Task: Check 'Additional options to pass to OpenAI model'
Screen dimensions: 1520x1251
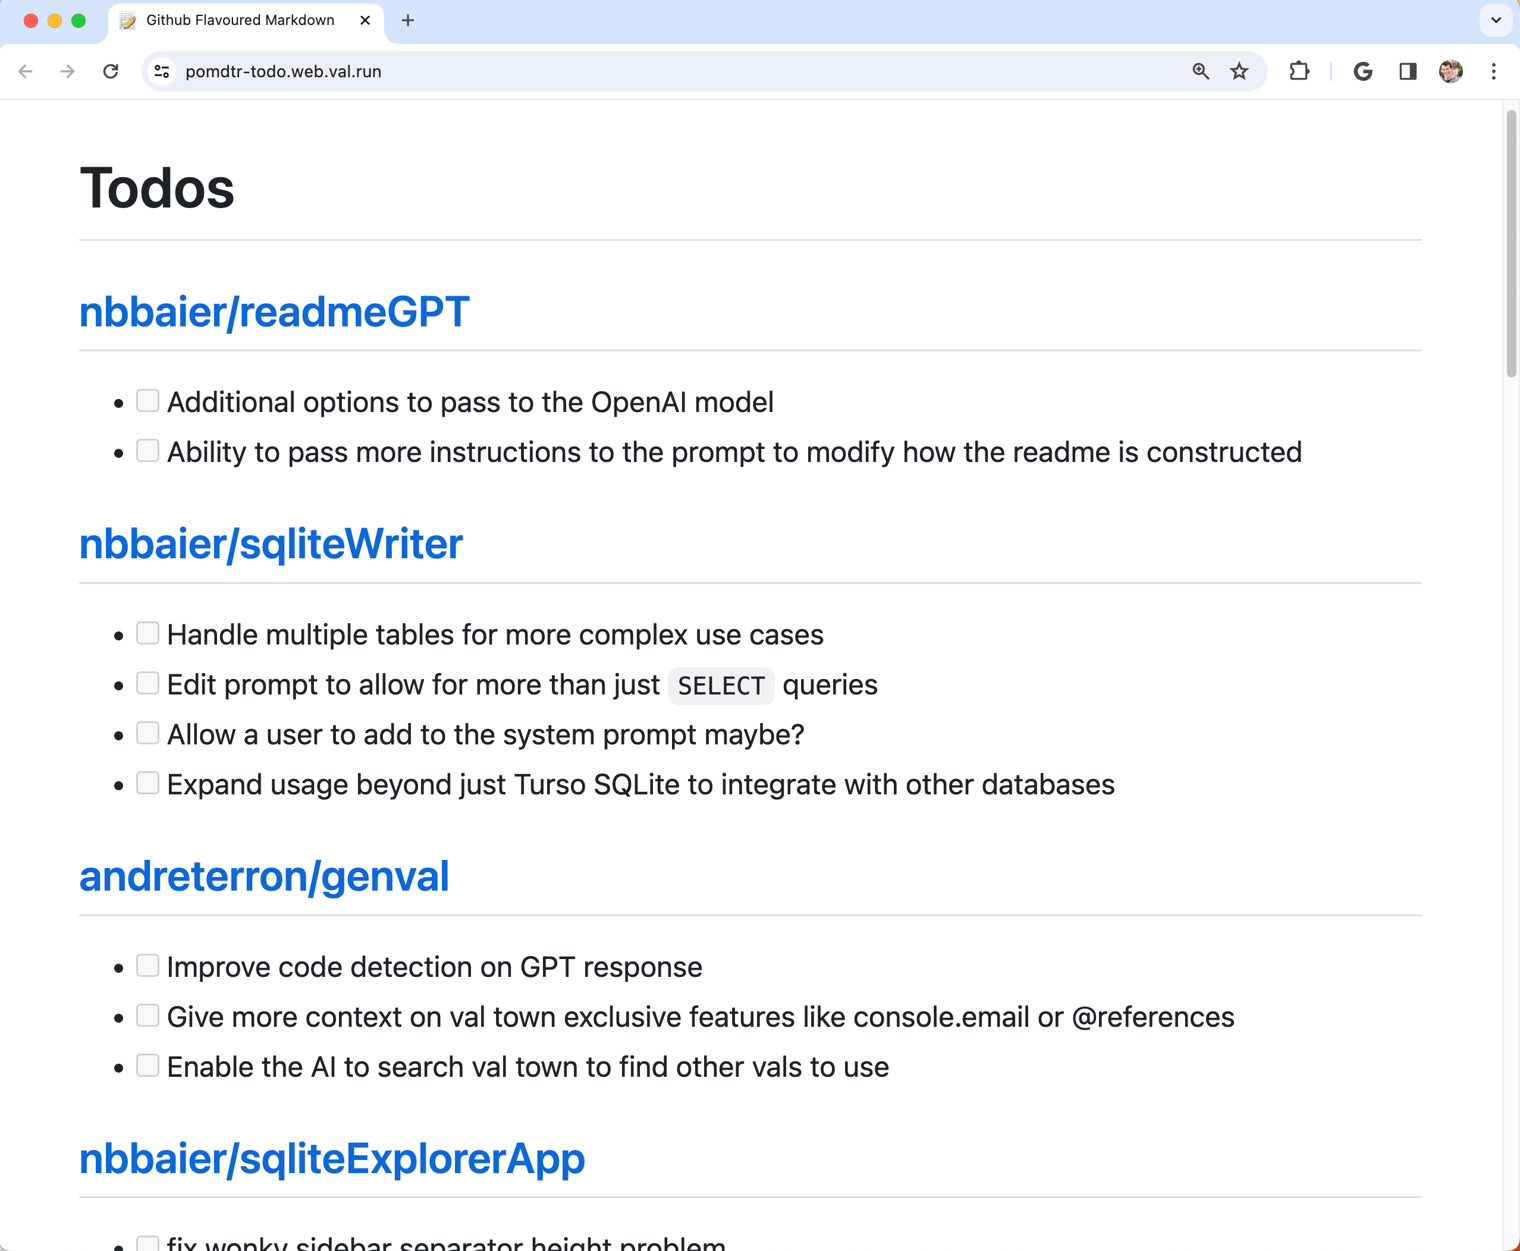Action: [148, 401]
